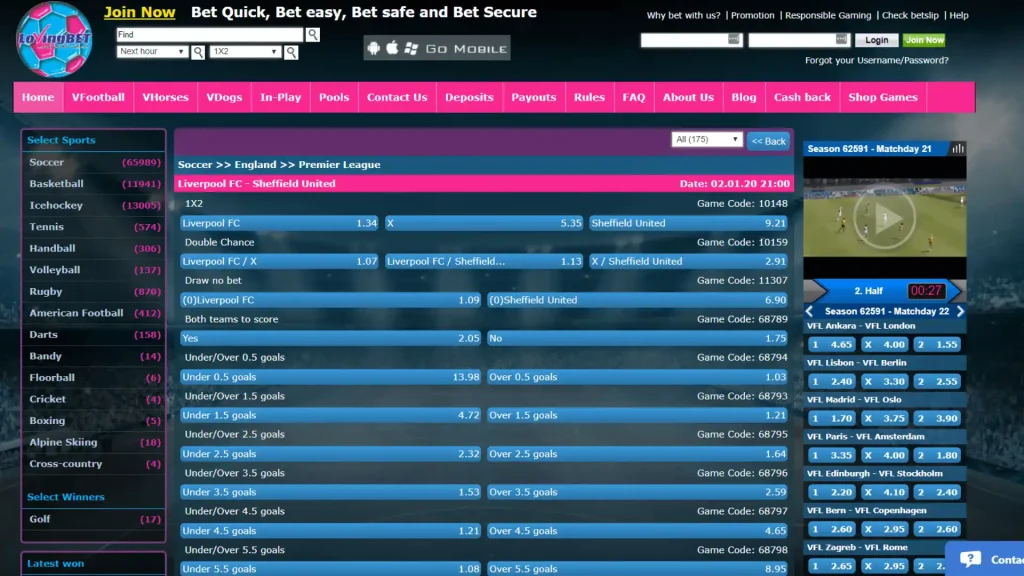Go to next matchday arrow

pos(960,312)
